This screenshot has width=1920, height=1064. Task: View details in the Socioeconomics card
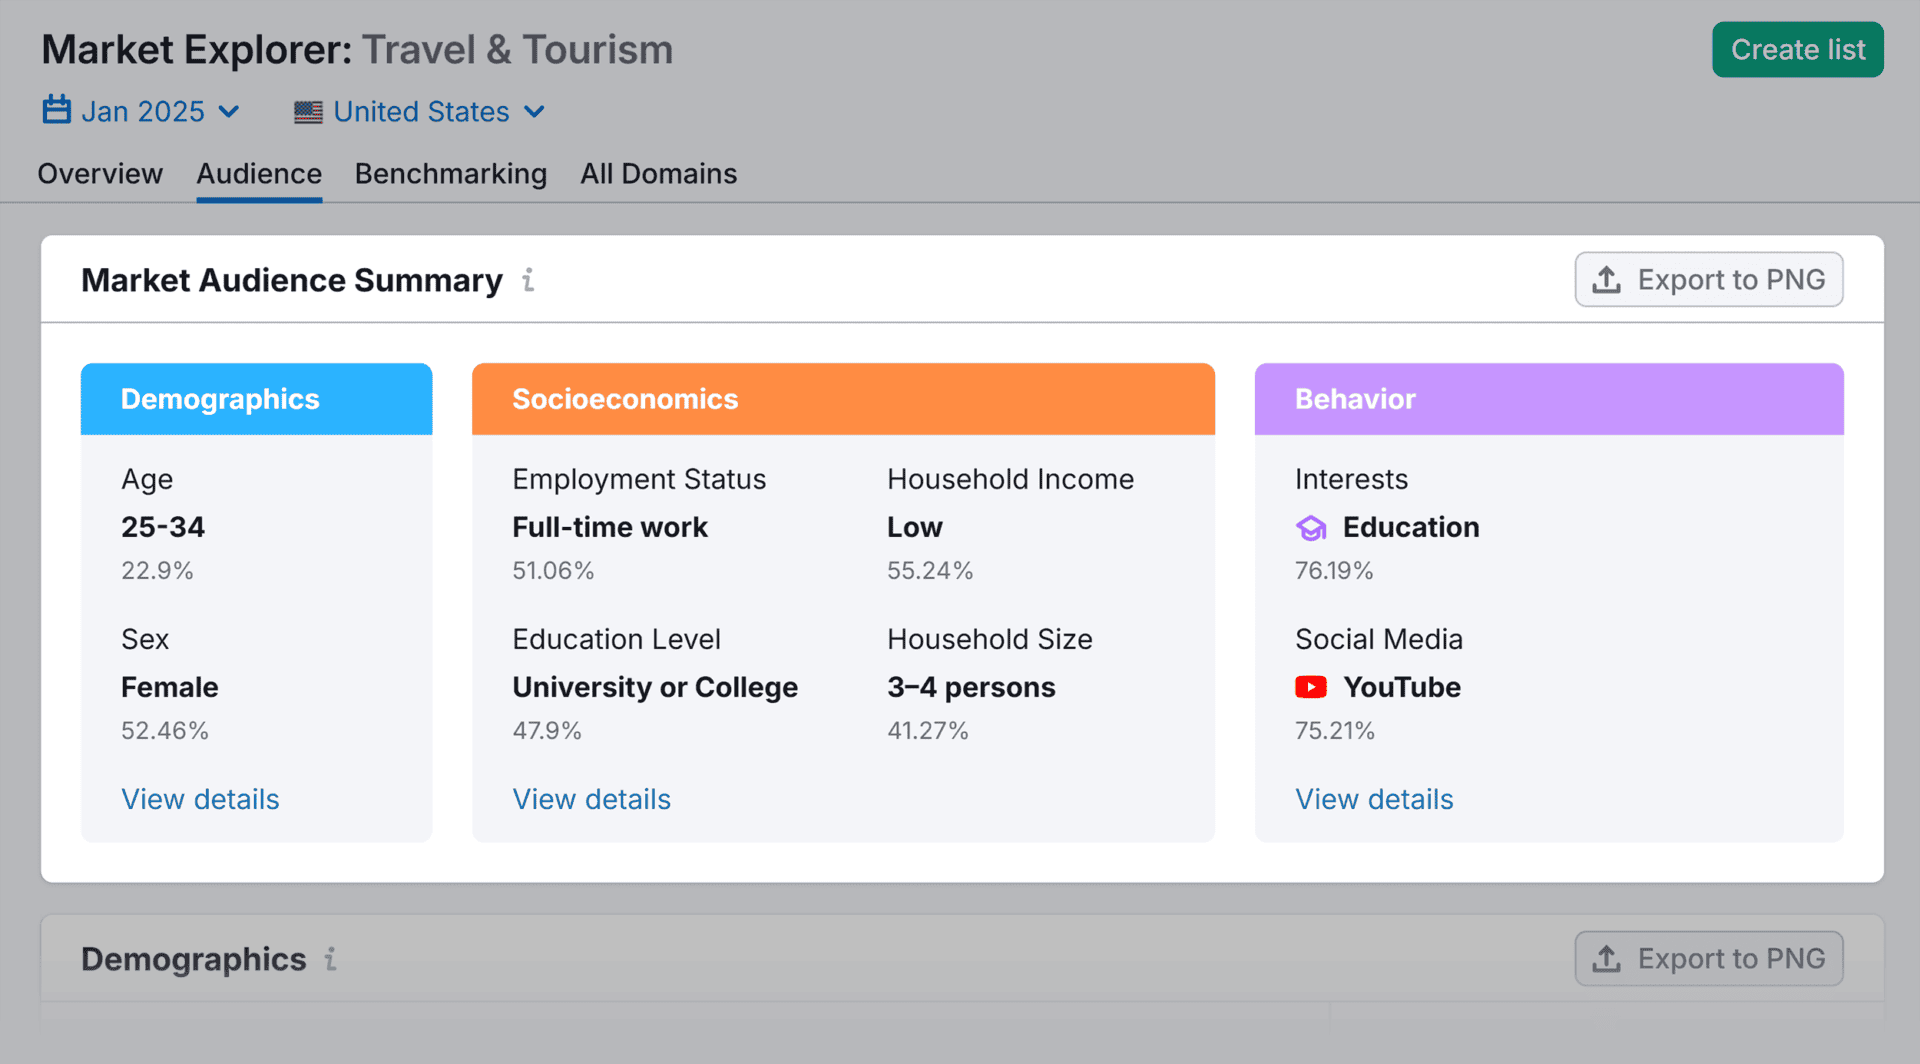pos(592,799)
